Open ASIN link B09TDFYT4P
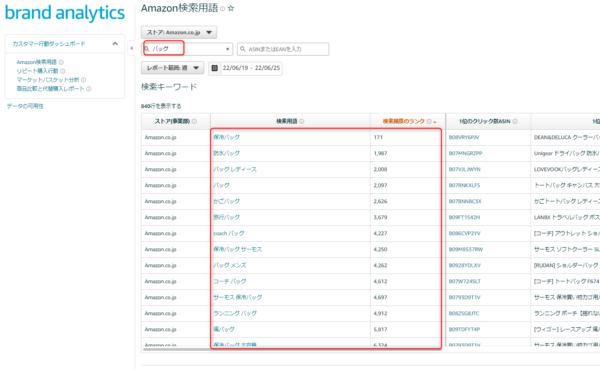 [x=464, y=330]
